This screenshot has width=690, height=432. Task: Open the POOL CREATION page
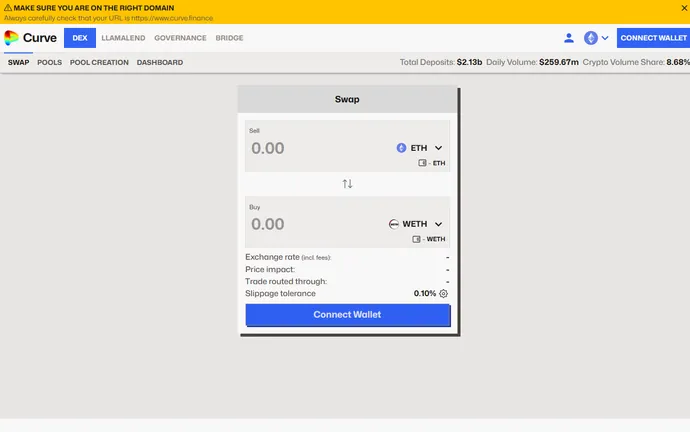point(99,62)
